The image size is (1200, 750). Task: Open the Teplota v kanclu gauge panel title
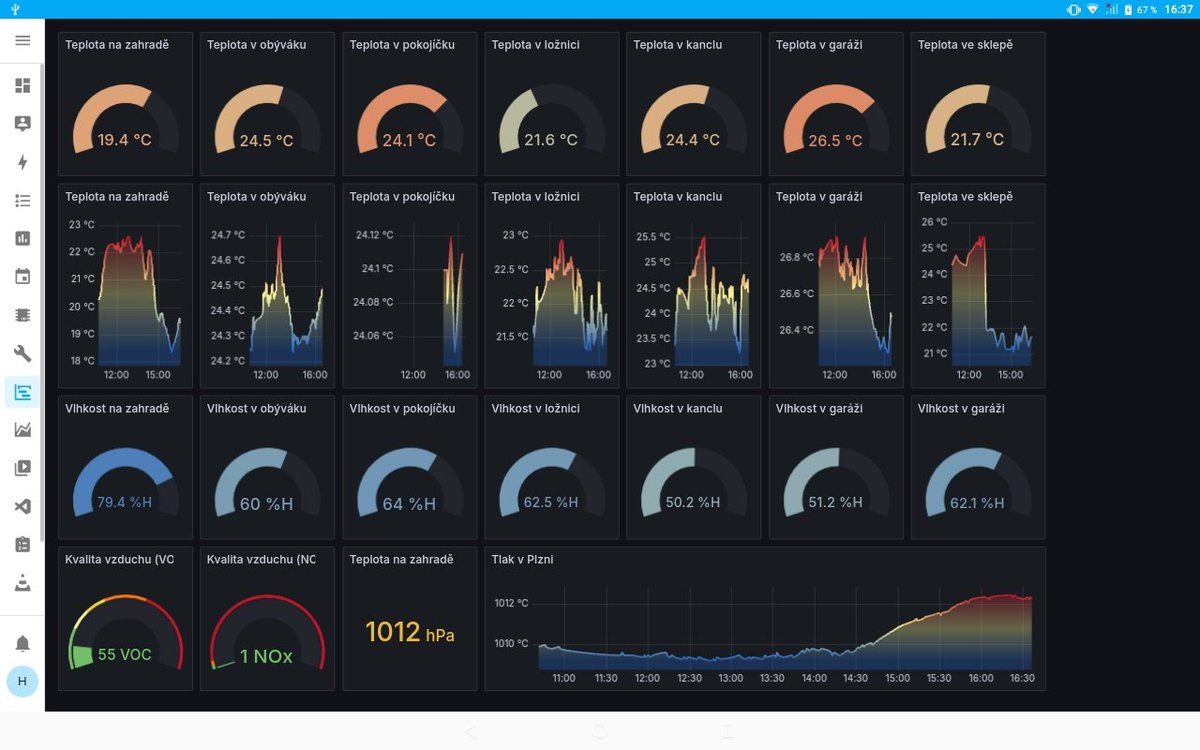point(677,45)
